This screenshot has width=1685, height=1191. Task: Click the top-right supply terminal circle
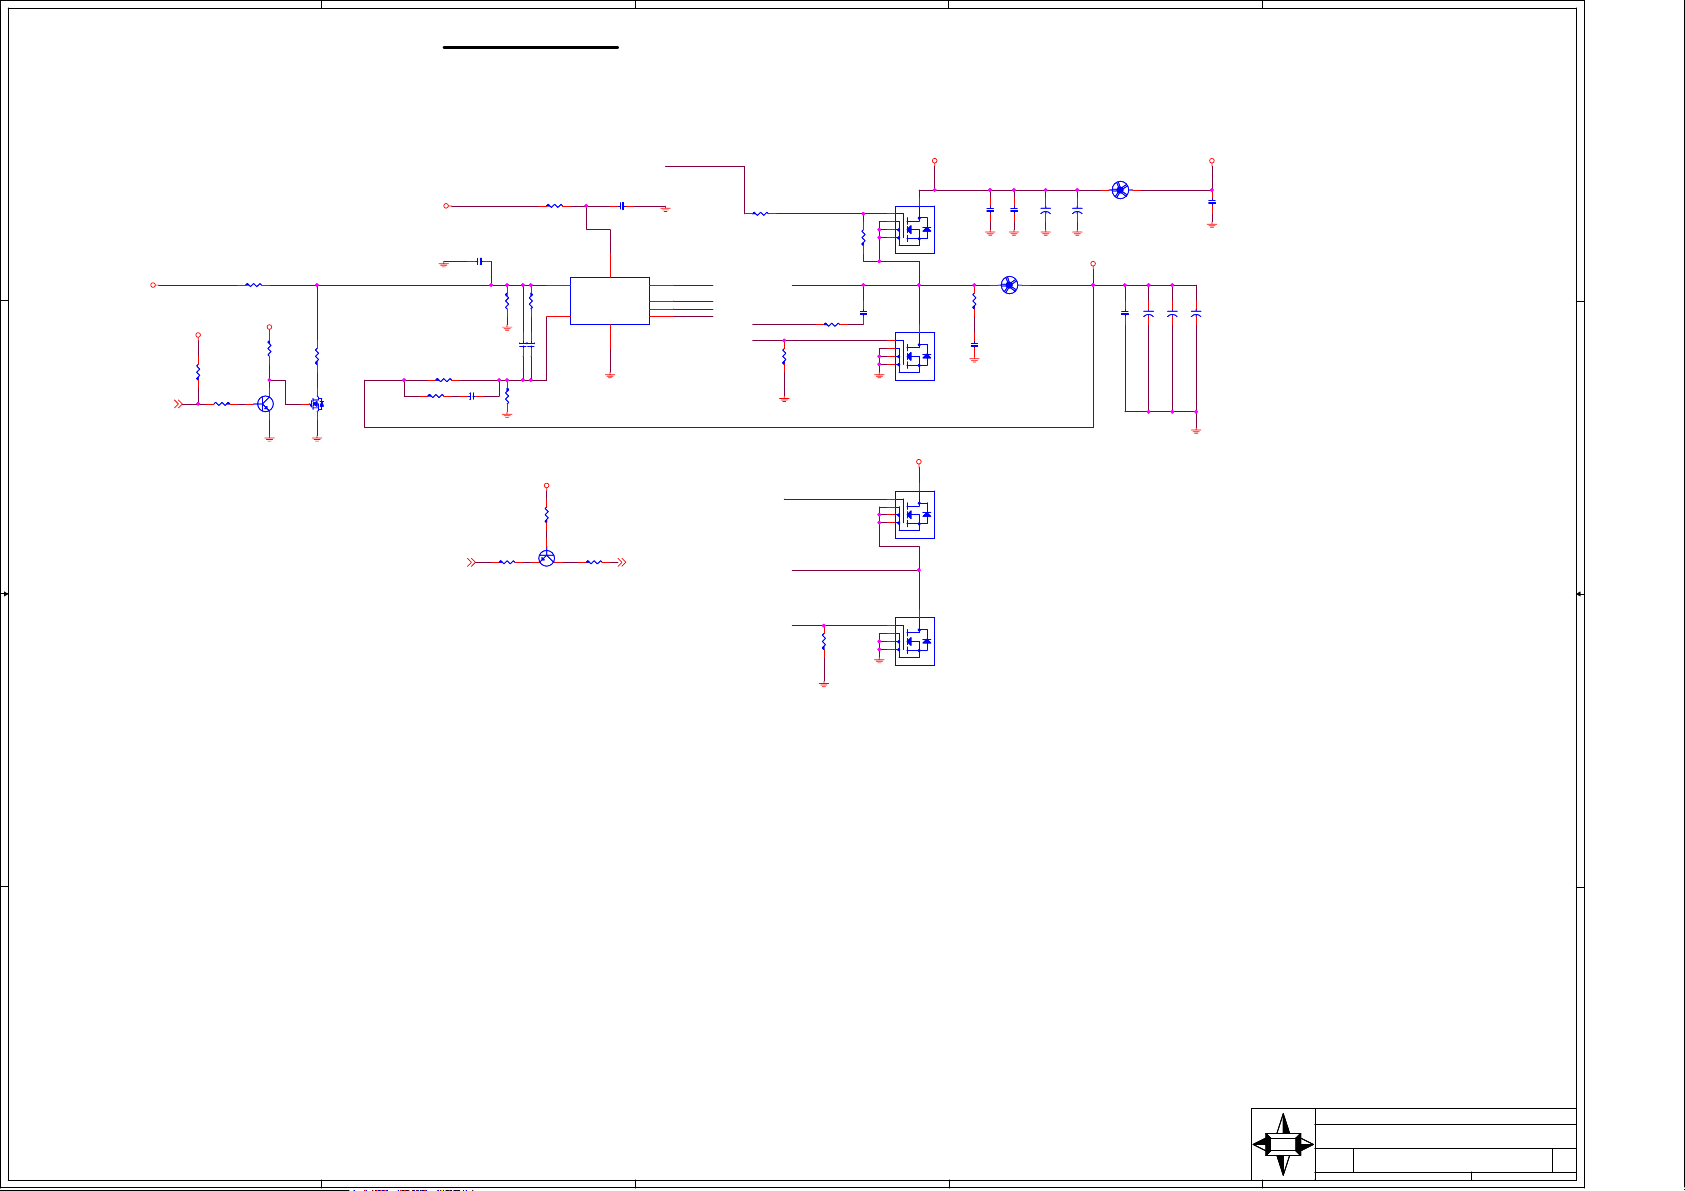[x=1212, y=160]
